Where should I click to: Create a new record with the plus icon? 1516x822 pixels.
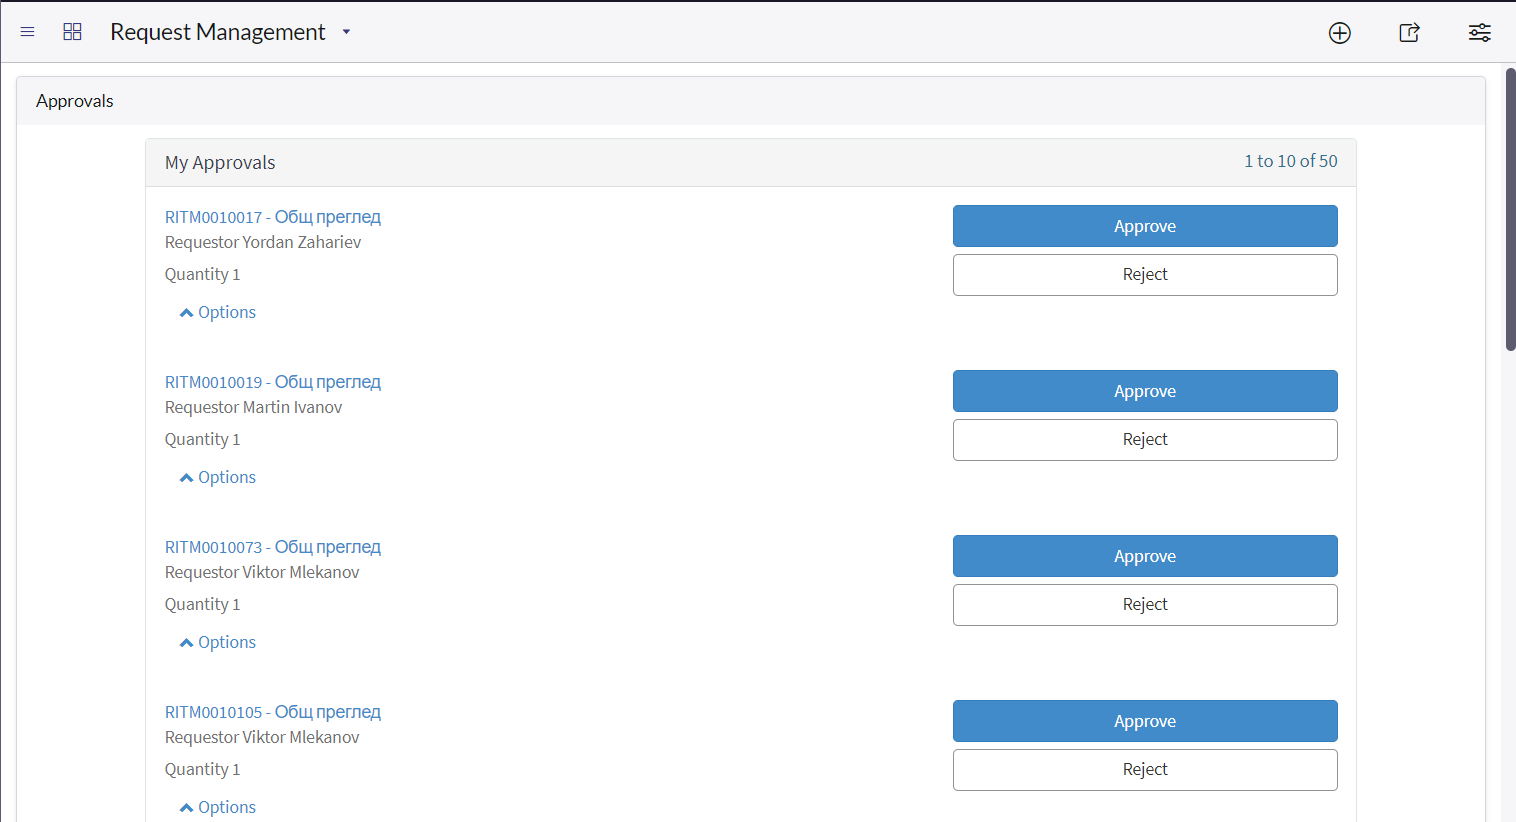pyautogui.click(x=1339, y=32)
